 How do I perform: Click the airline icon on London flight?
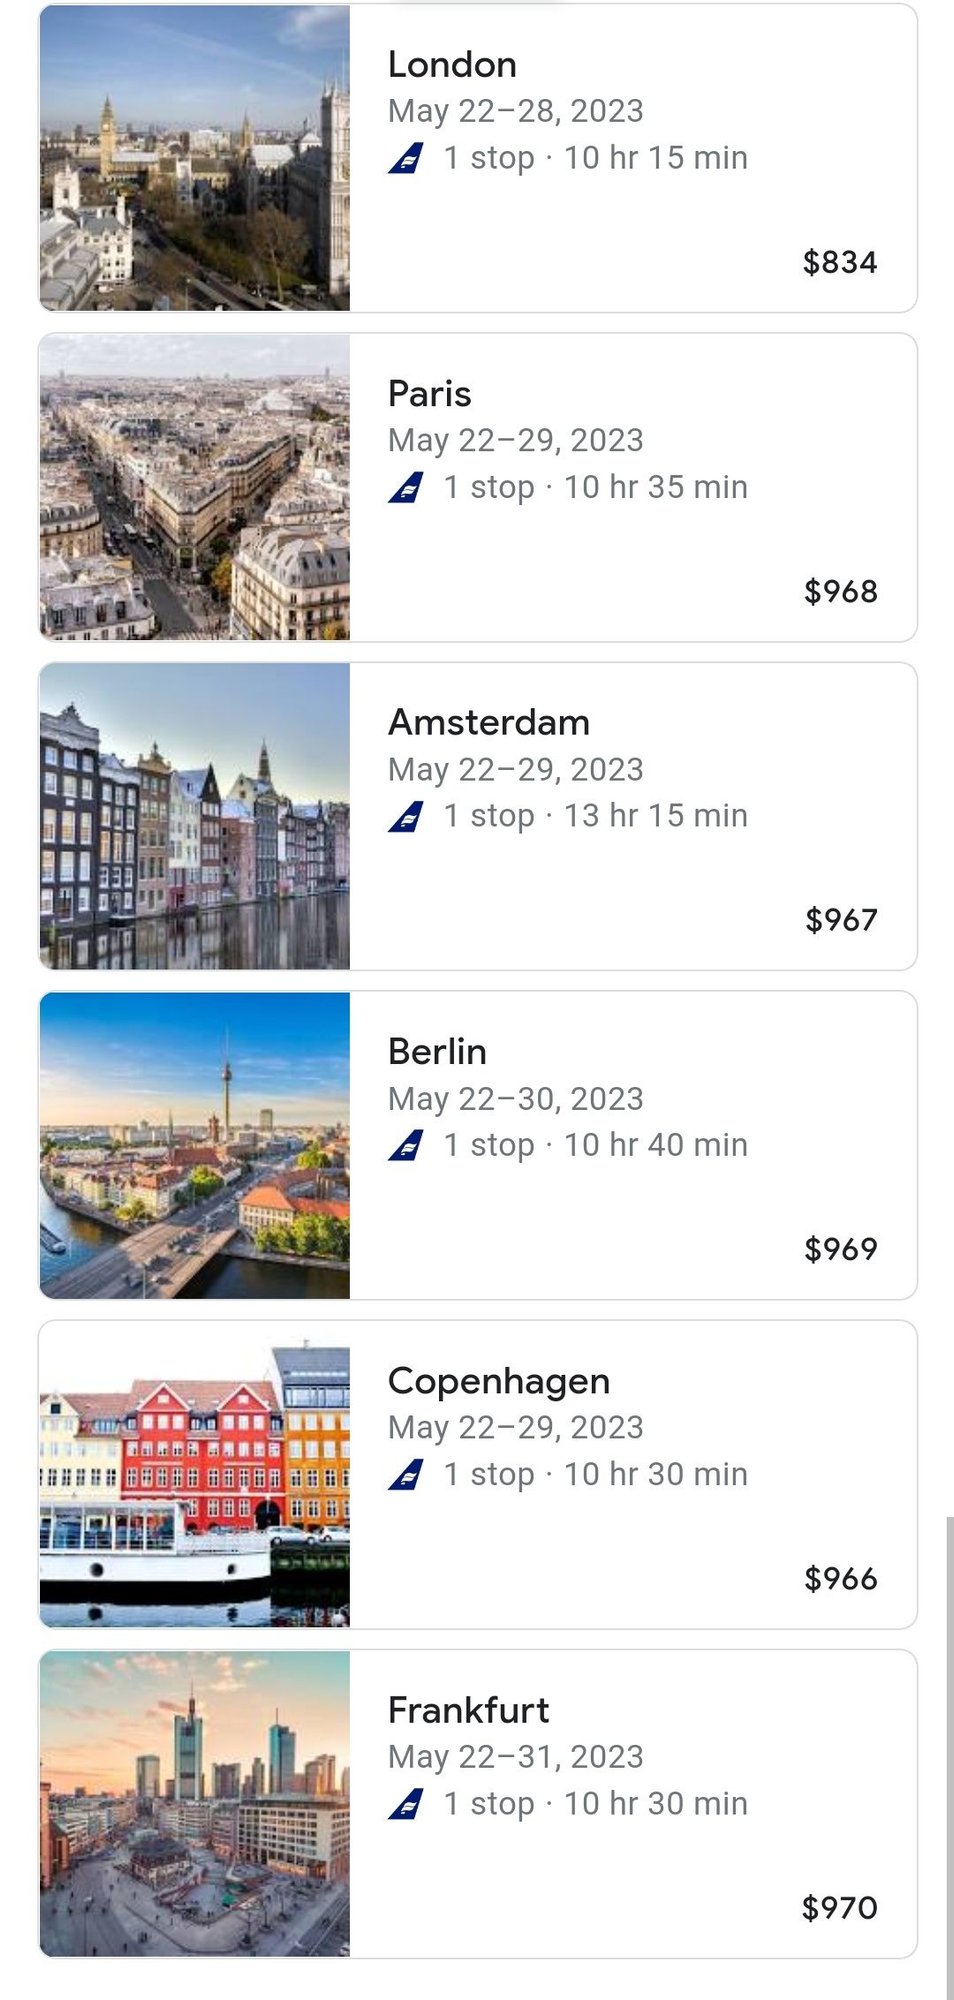(406, 158)
